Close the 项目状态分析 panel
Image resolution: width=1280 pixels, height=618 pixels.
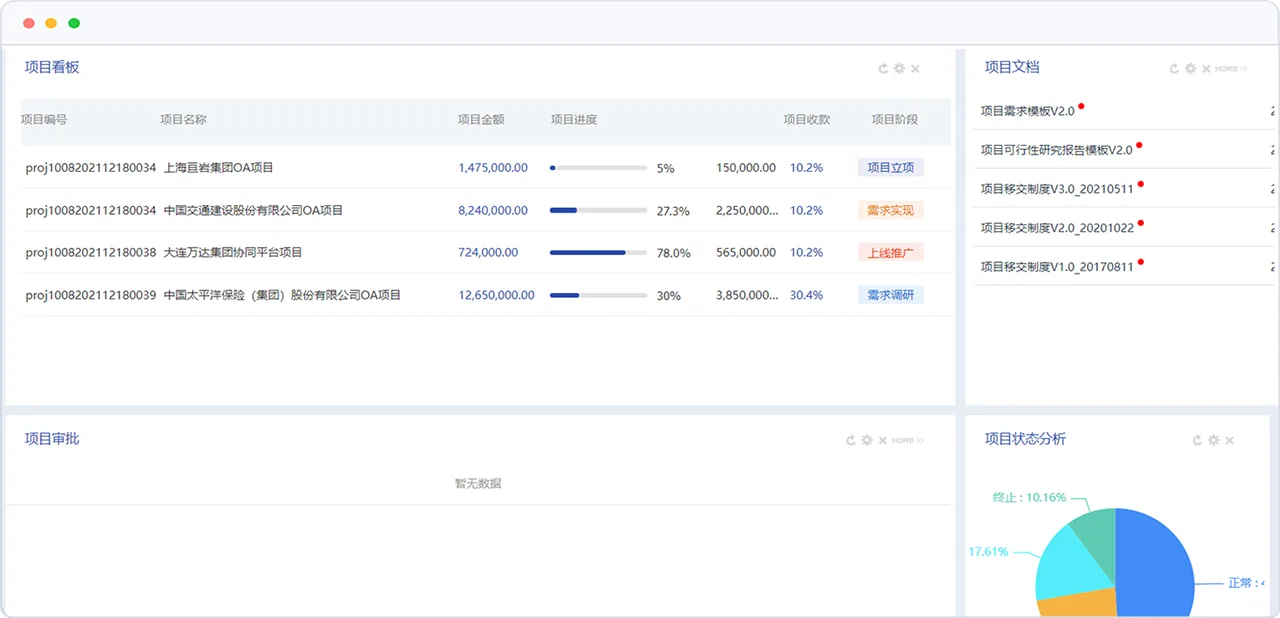coord(1229,440)
